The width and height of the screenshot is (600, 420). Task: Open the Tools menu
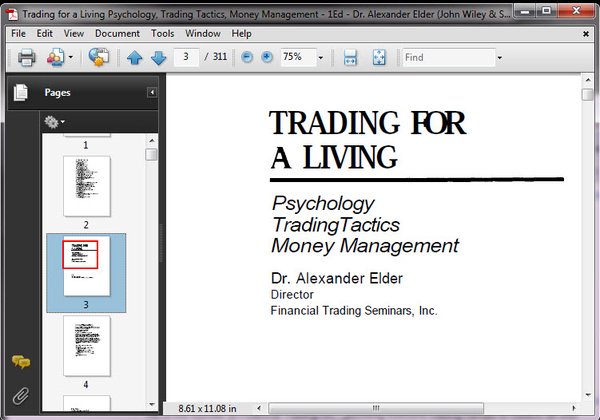point(162,34)
